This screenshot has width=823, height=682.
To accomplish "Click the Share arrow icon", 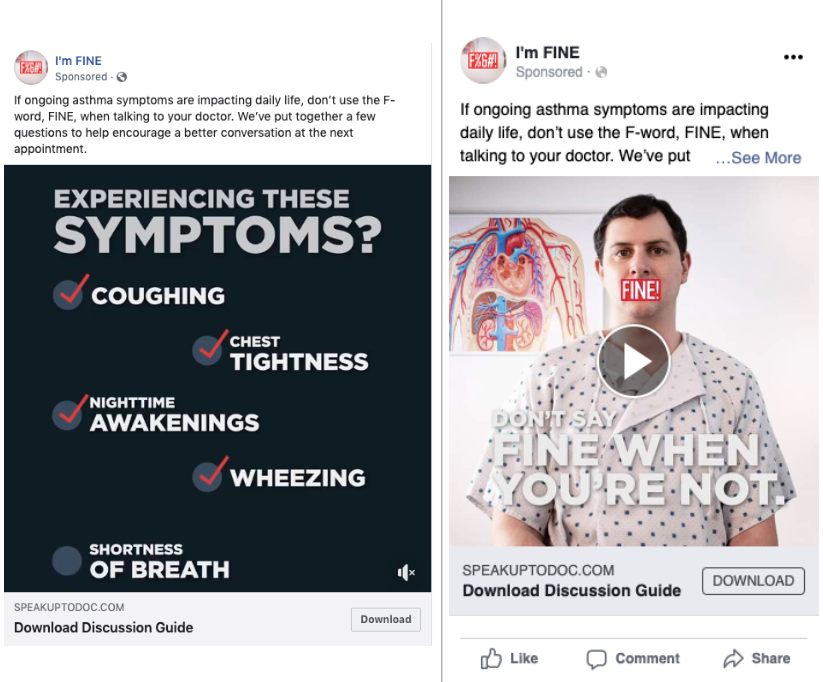I will (x=733, y=658).
